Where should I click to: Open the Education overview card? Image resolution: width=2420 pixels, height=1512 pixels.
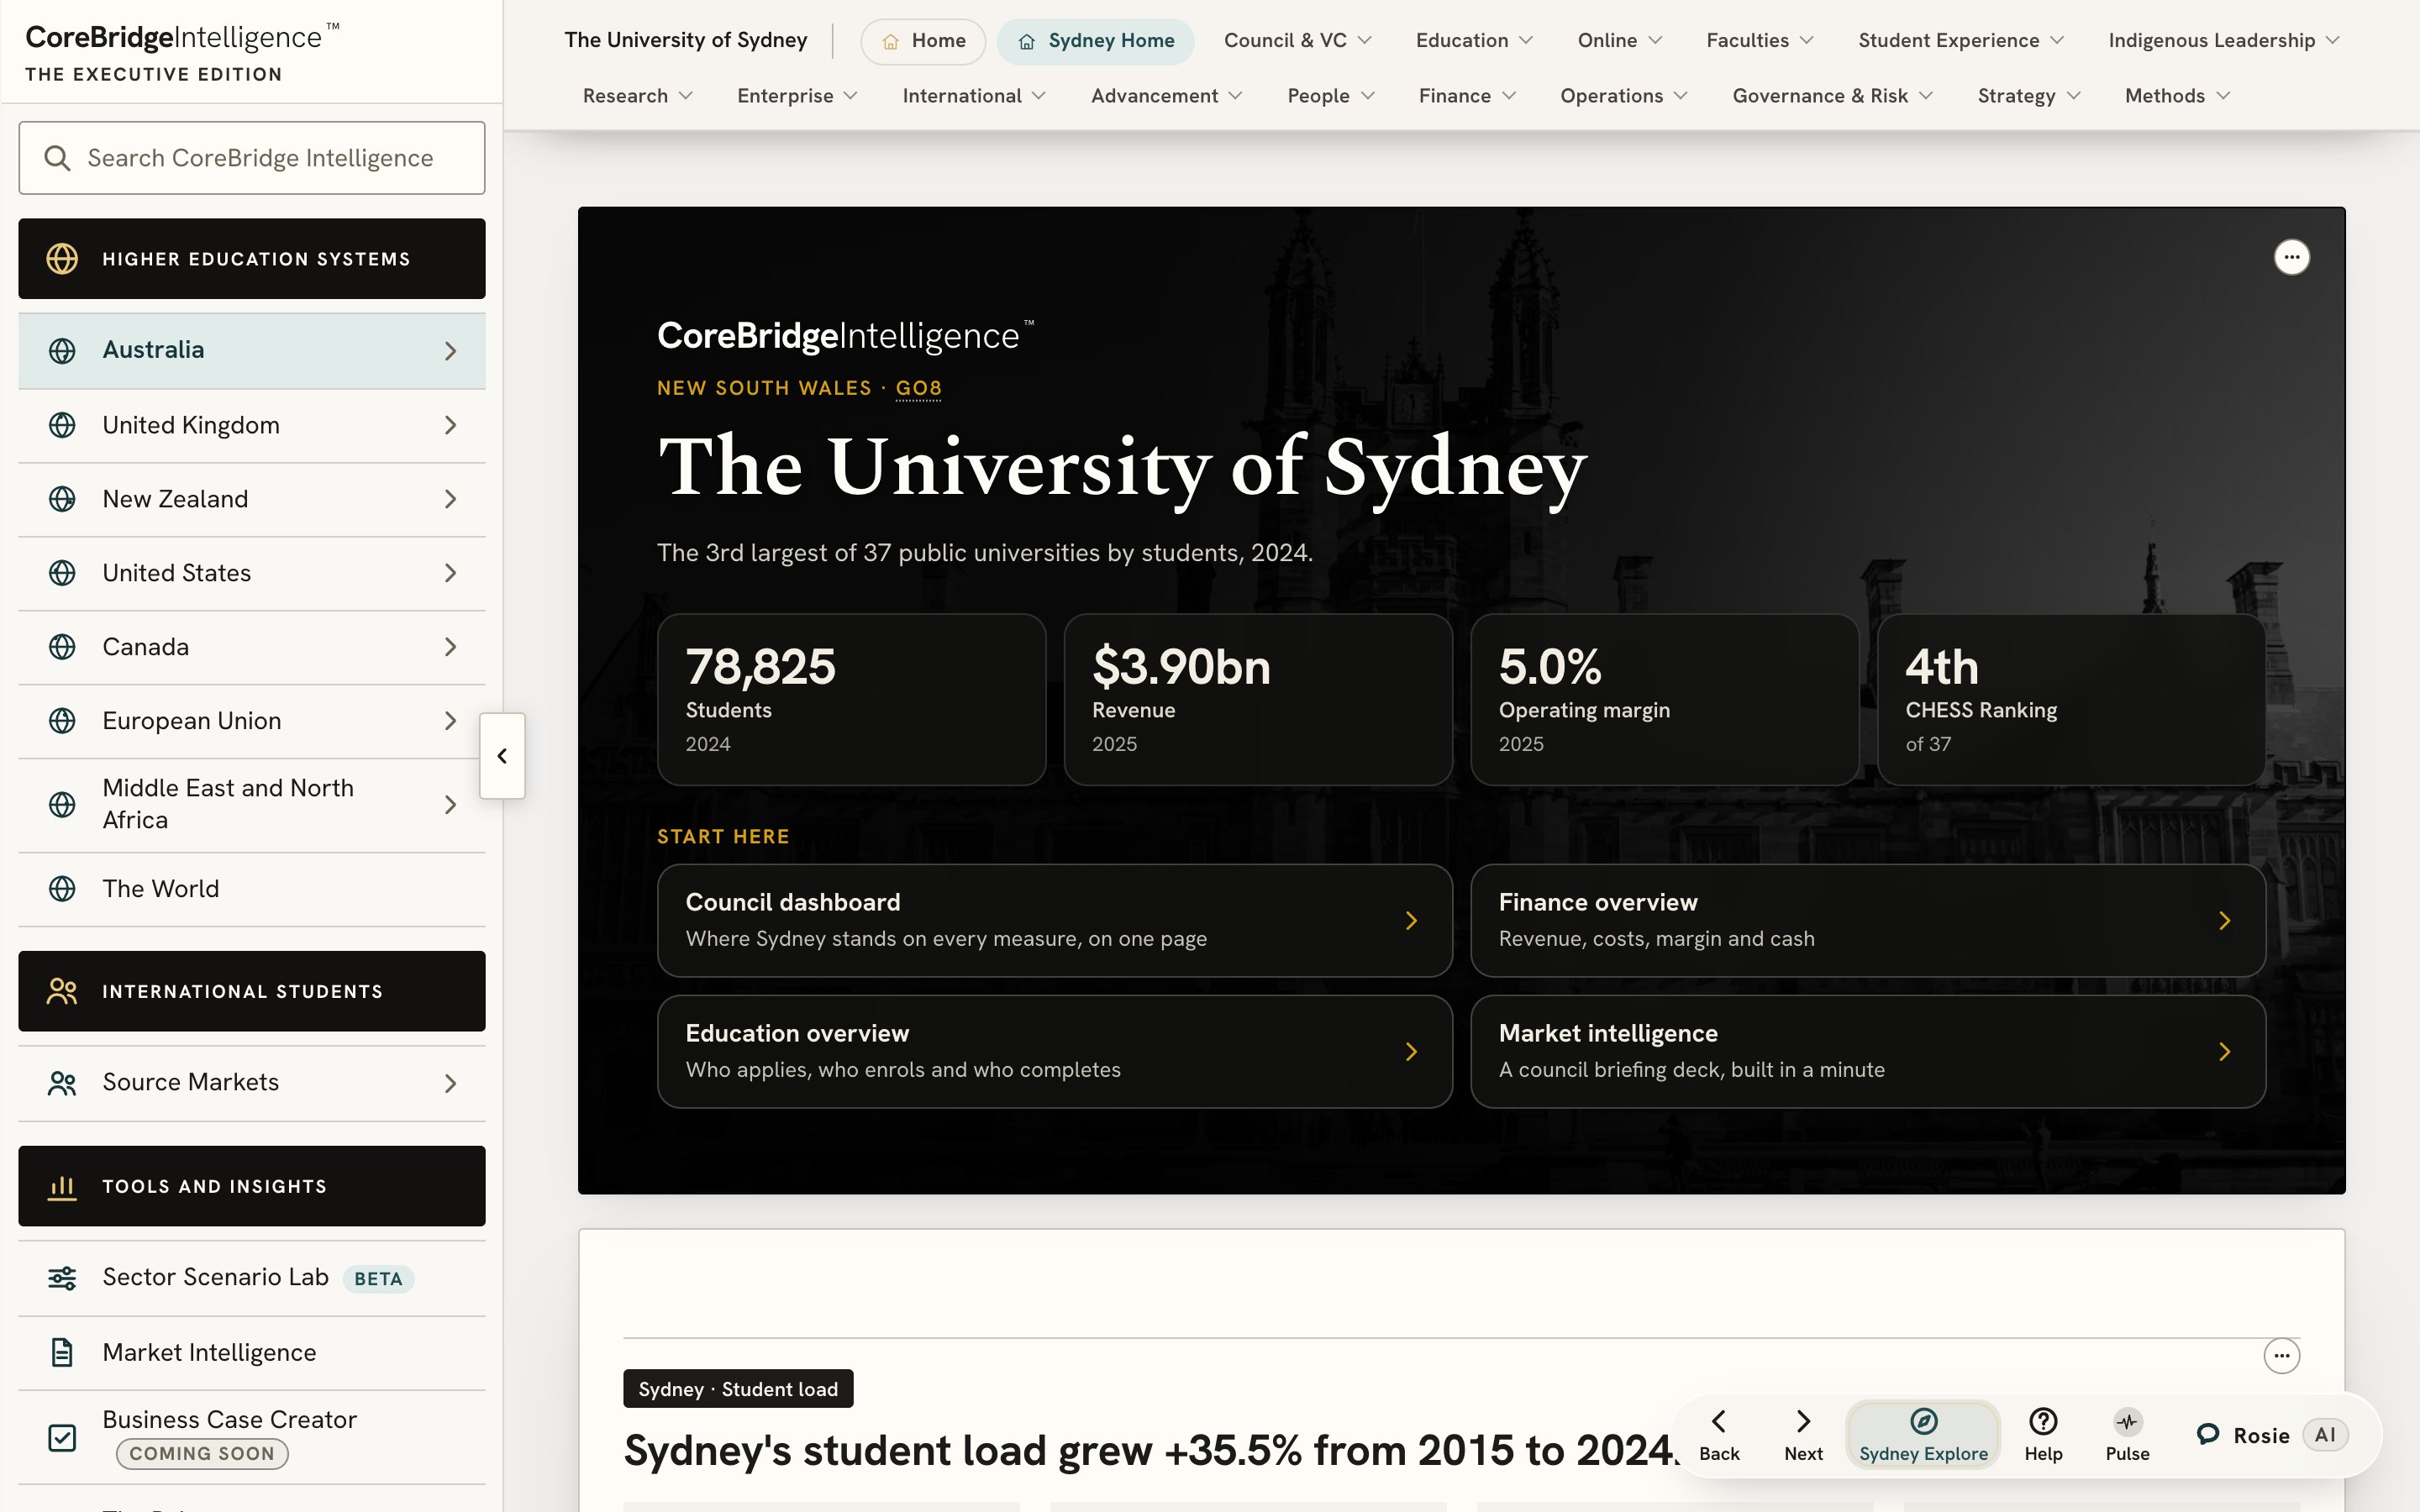(x=1054, y=1051)
